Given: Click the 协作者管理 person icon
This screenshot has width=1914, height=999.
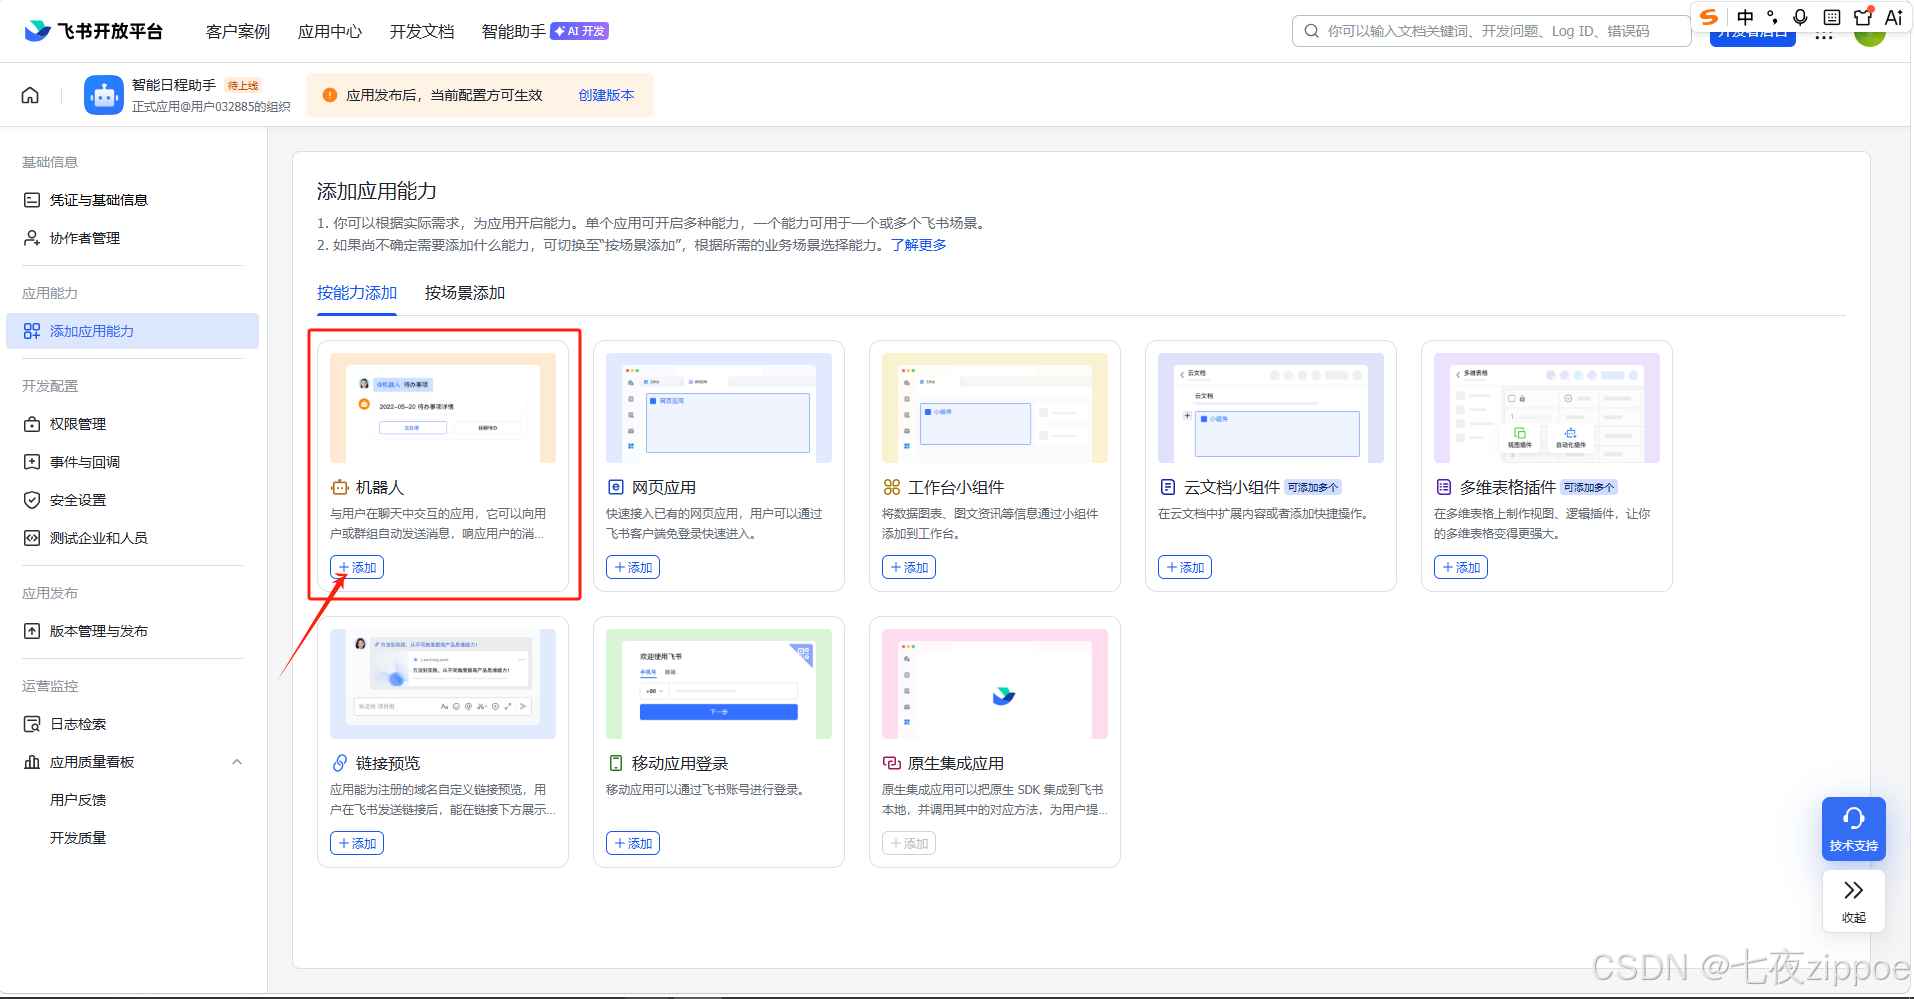Looking at the screenshot, I should [x=32, y=238].
